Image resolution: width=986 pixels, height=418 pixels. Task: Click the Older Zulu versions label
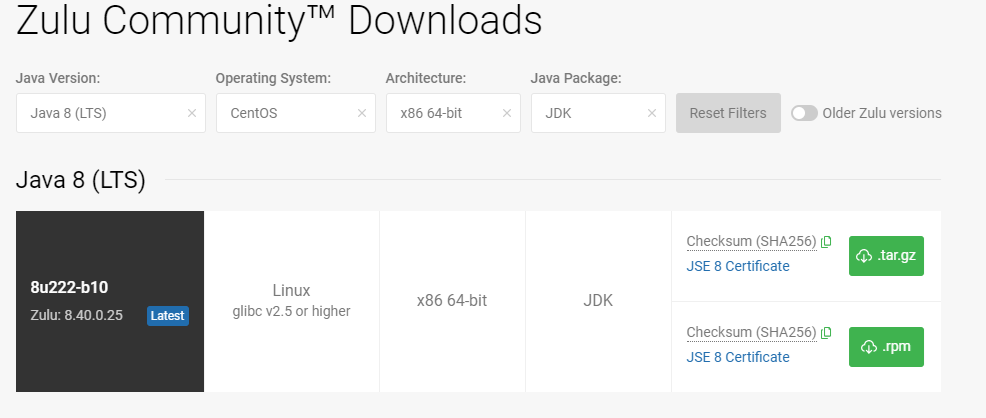click(882, 113)
